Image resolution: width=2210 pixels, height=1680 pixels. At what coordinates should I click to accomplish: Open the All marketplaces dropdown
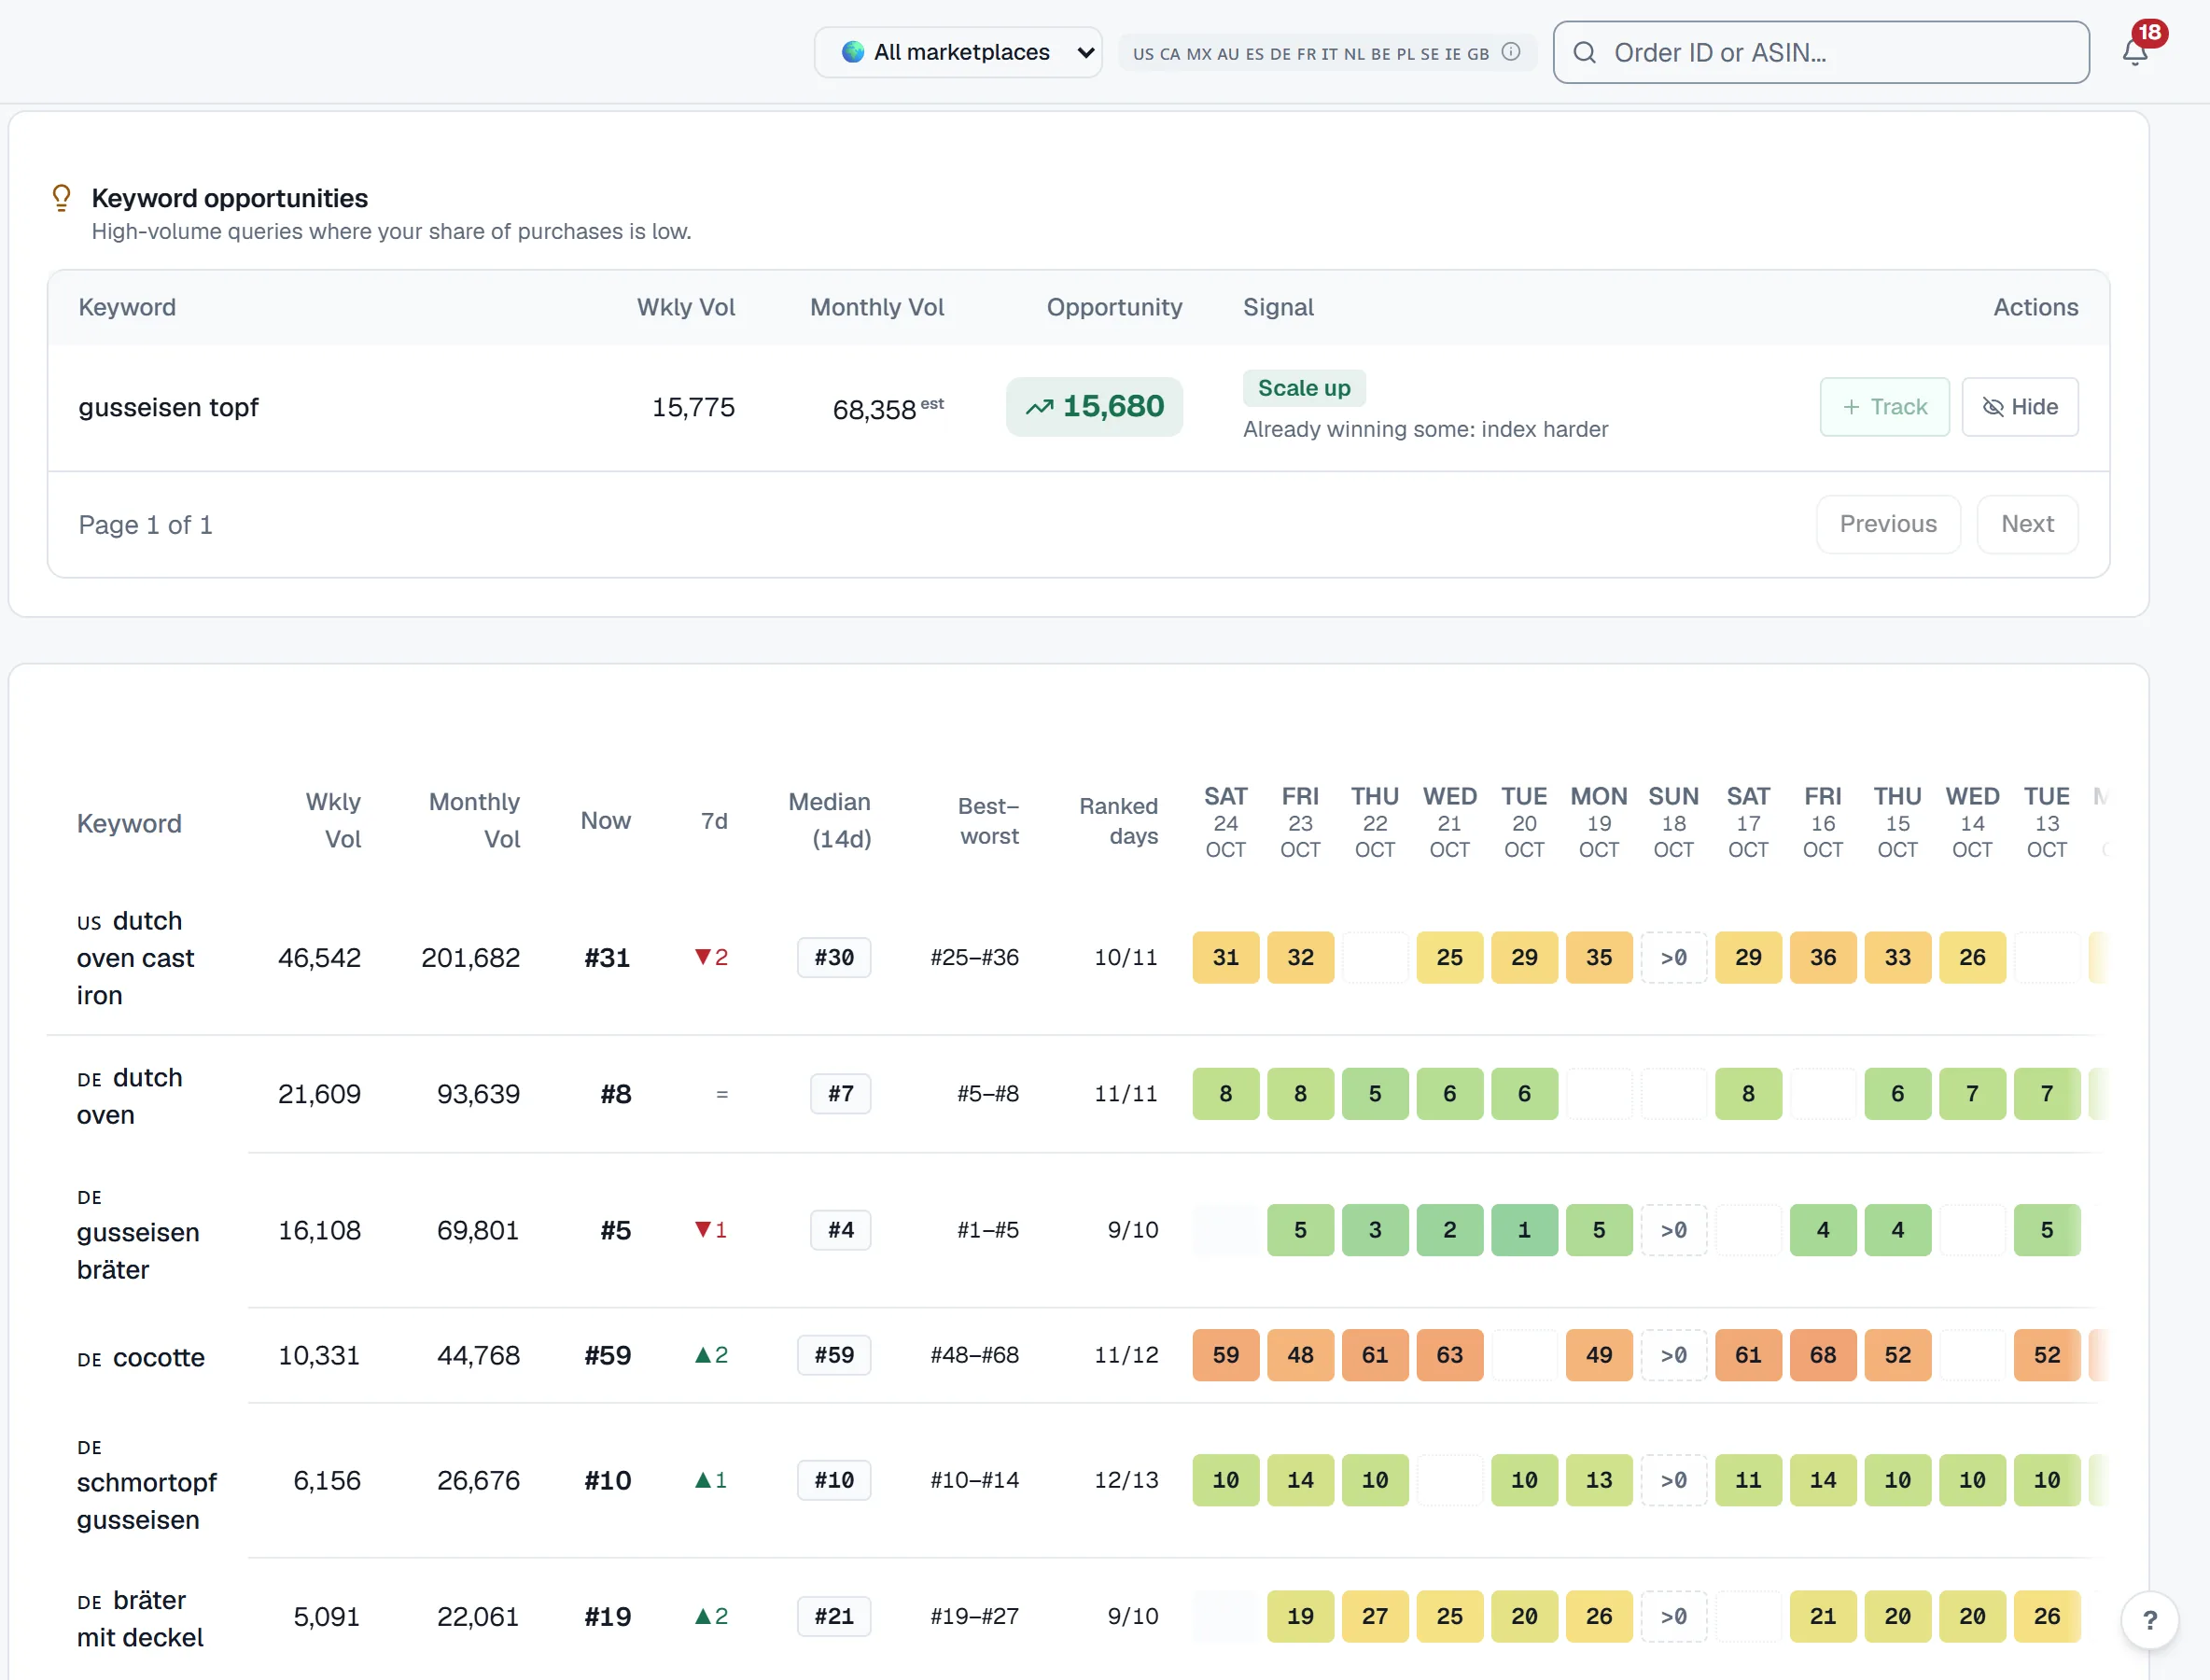pos(958,52)
